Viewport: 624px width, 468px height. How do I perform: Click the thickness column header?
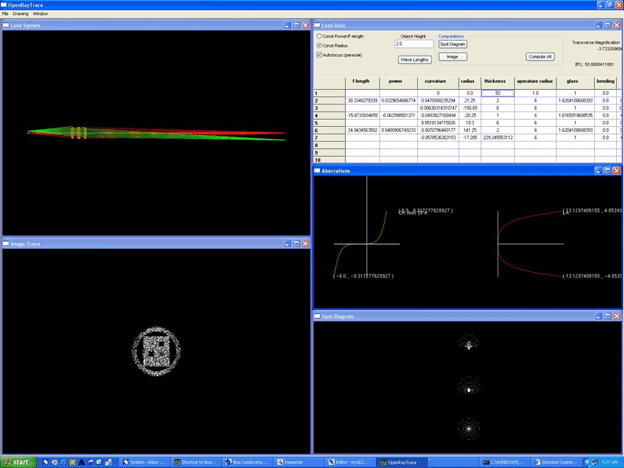pyautogui.click(x=497, y=83)
